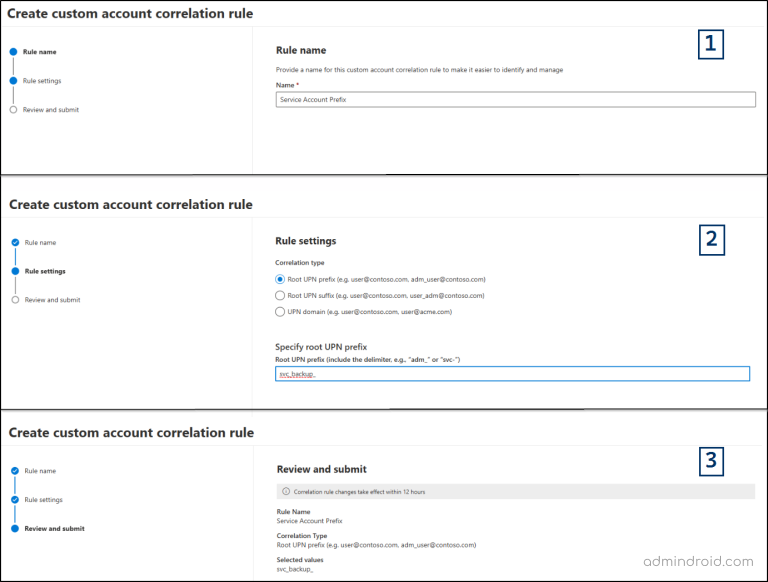Click the 'Selected values' label
The width and height of the screenshot is (768, 582).
pos(300,559)
